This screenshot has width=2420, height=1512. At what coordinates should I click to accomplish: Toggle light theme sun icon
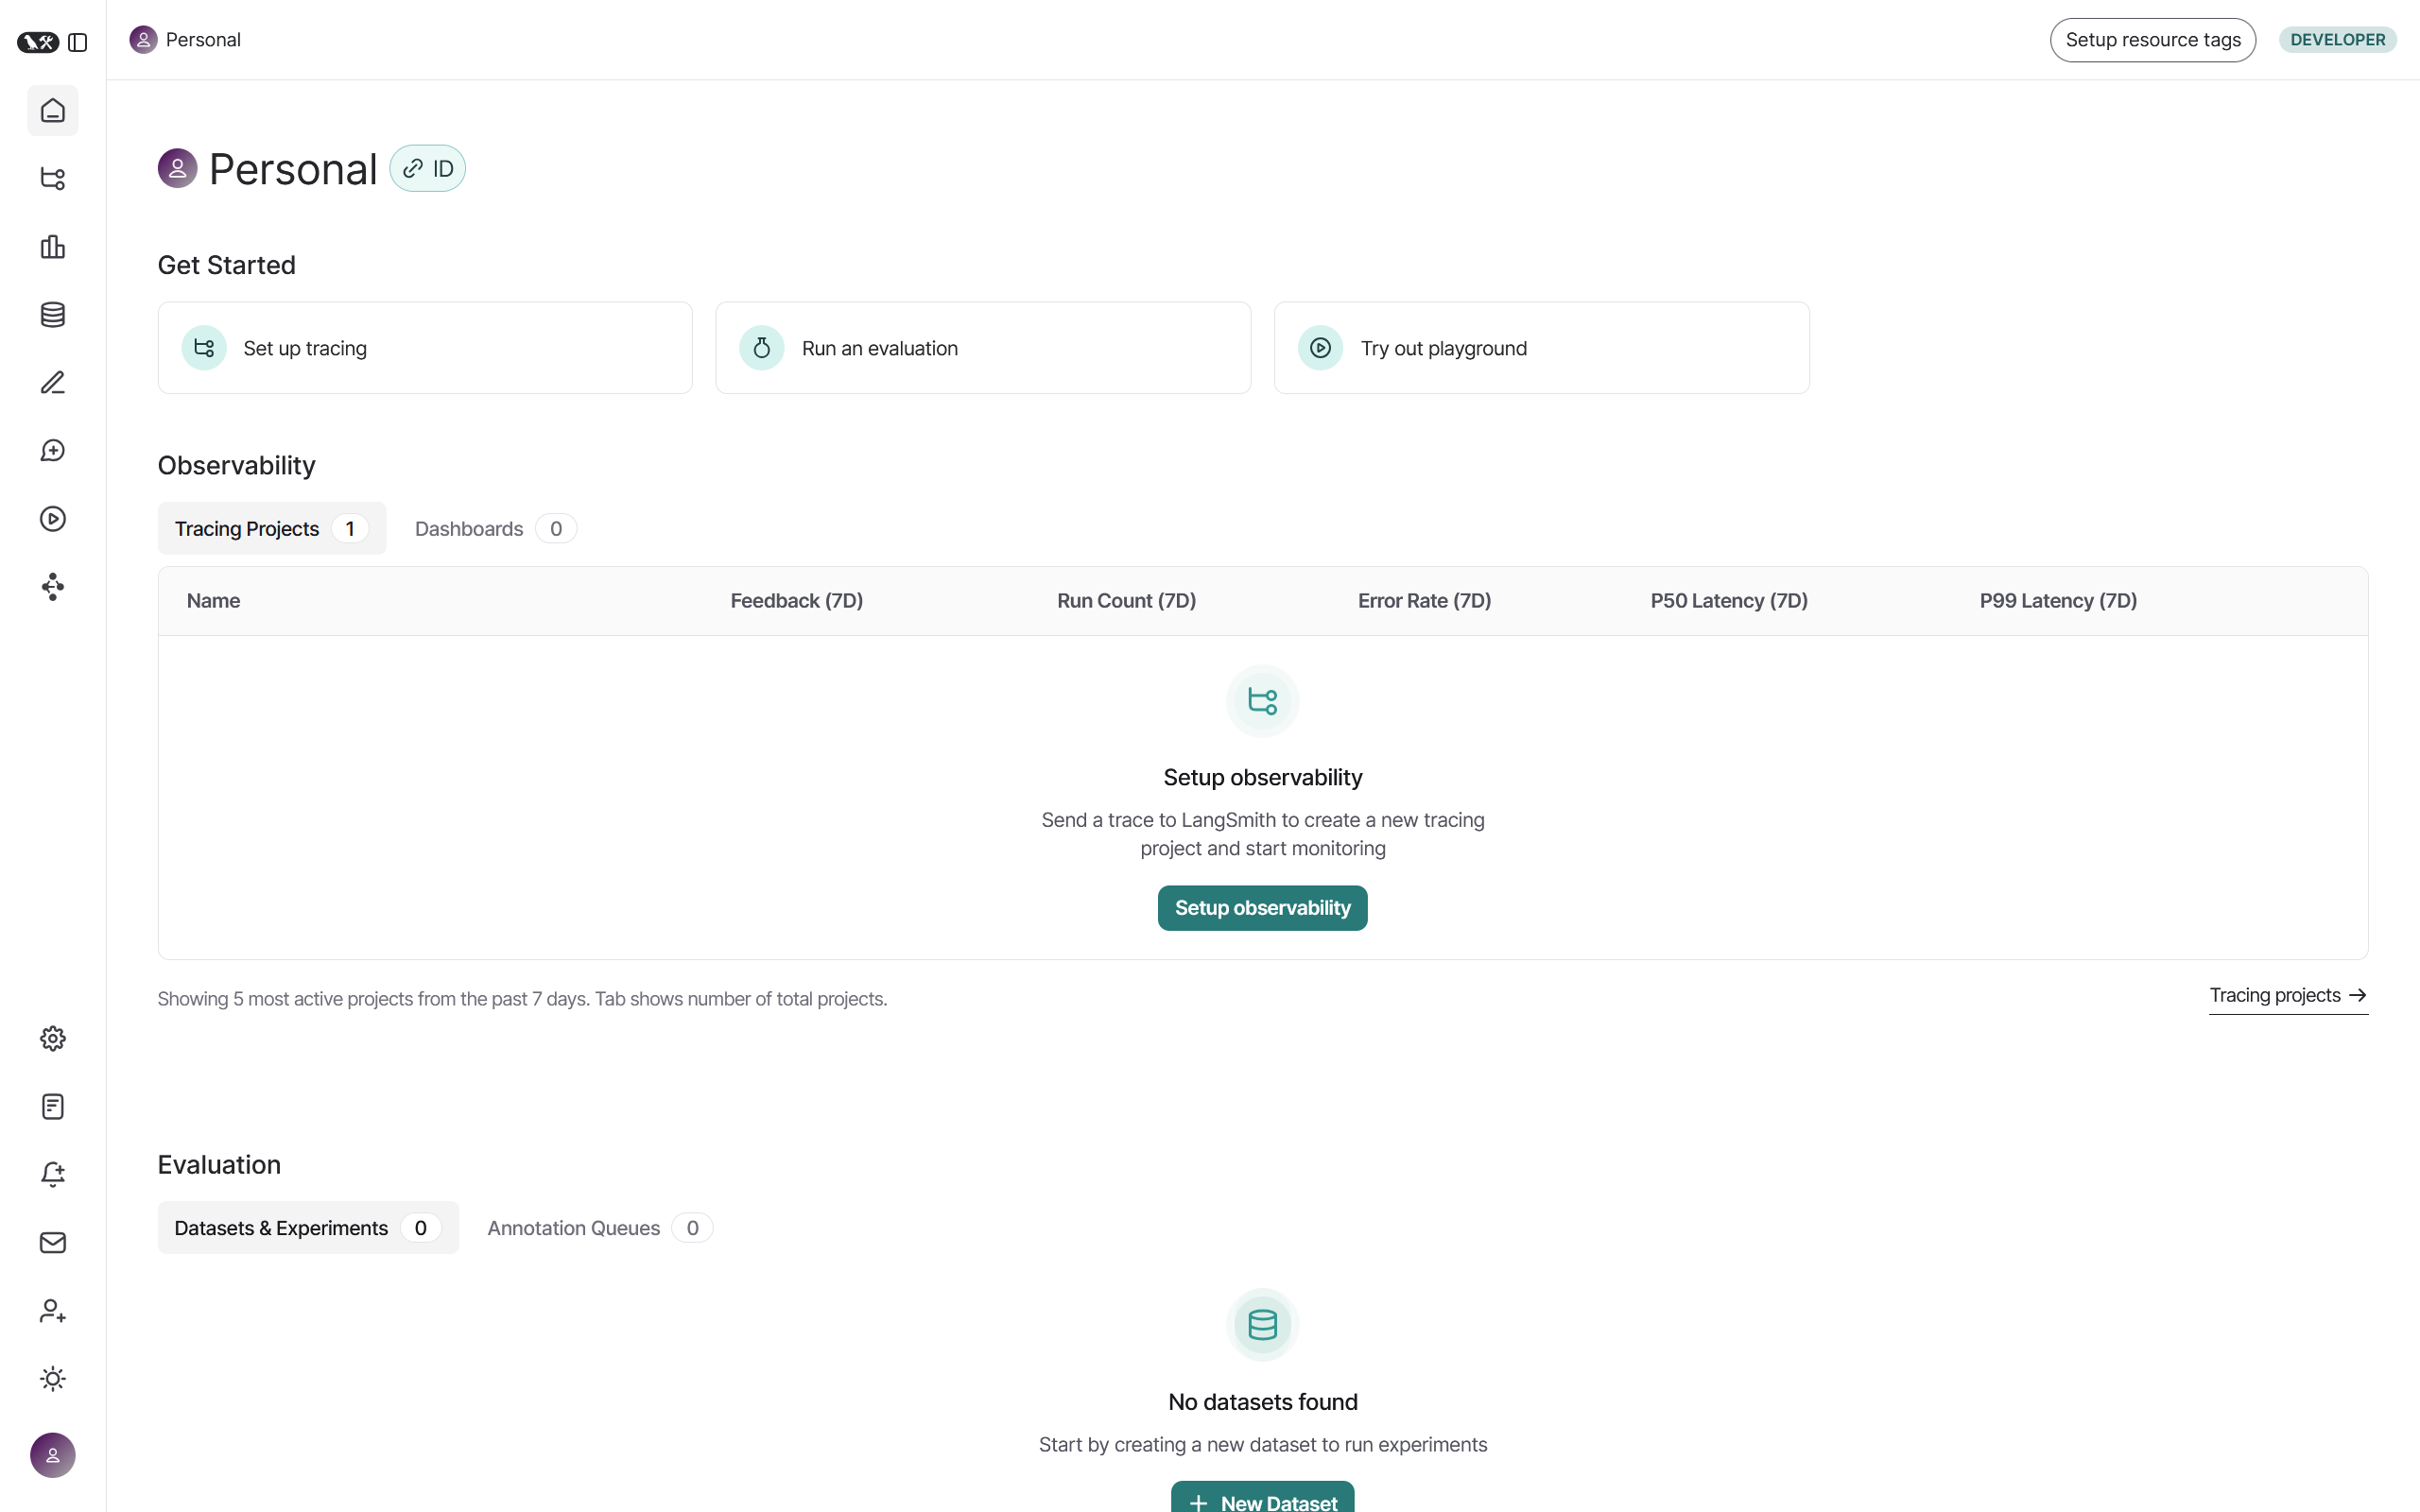click(x=53, y=1379)
